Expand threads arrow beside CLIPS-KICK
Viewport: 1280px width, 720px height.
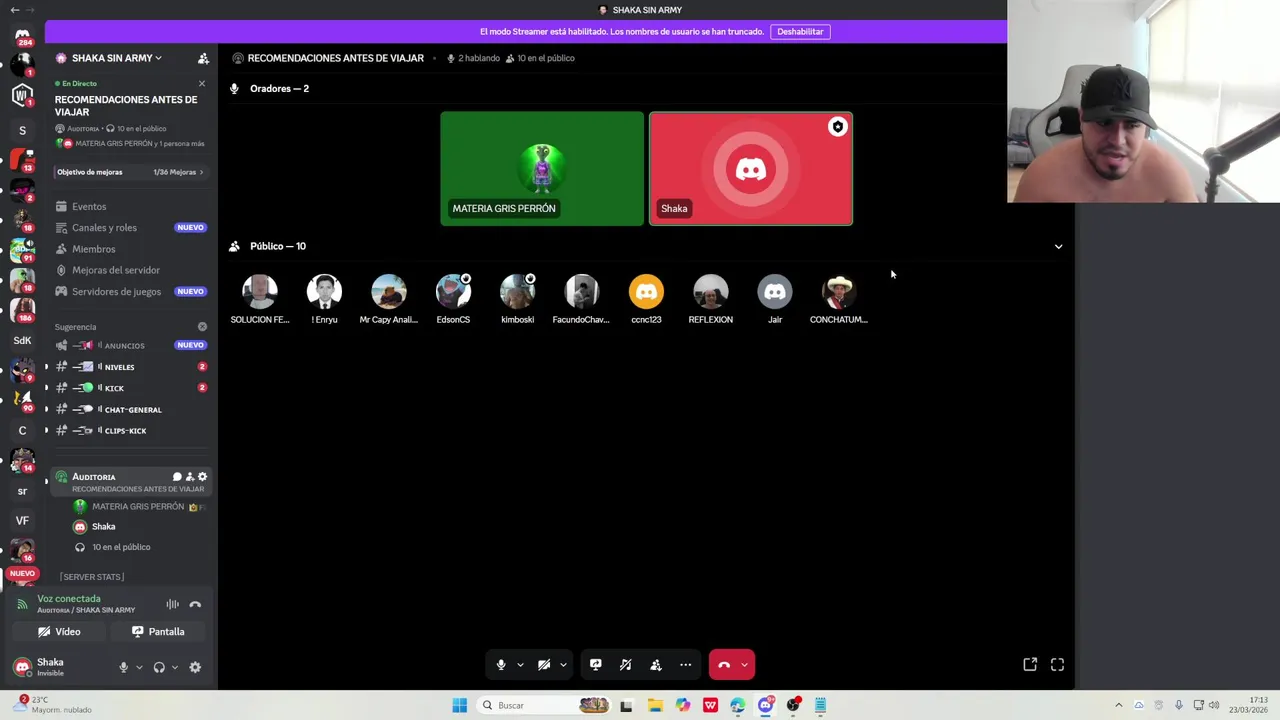[46, 430]
